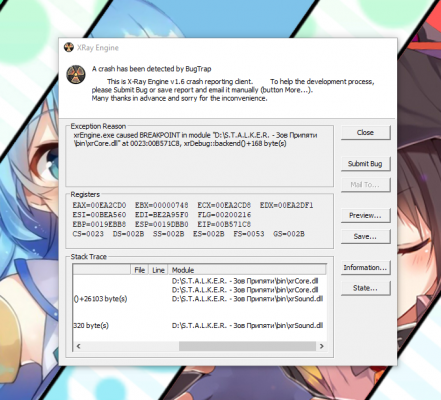Click the radiation icon in title bar
The width and height of the screenshot is (441, 400).
tap(69, 48)
